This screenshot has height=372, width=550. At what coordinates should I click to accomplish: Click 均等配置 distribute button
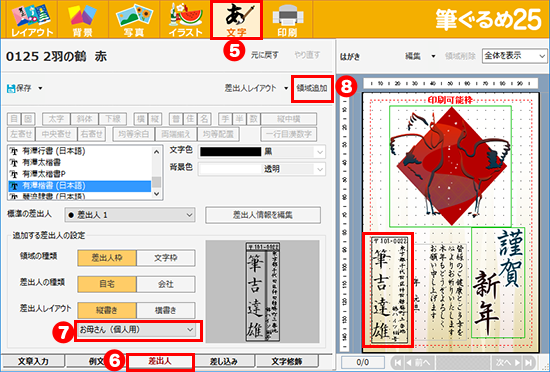(x=218, y=134)
